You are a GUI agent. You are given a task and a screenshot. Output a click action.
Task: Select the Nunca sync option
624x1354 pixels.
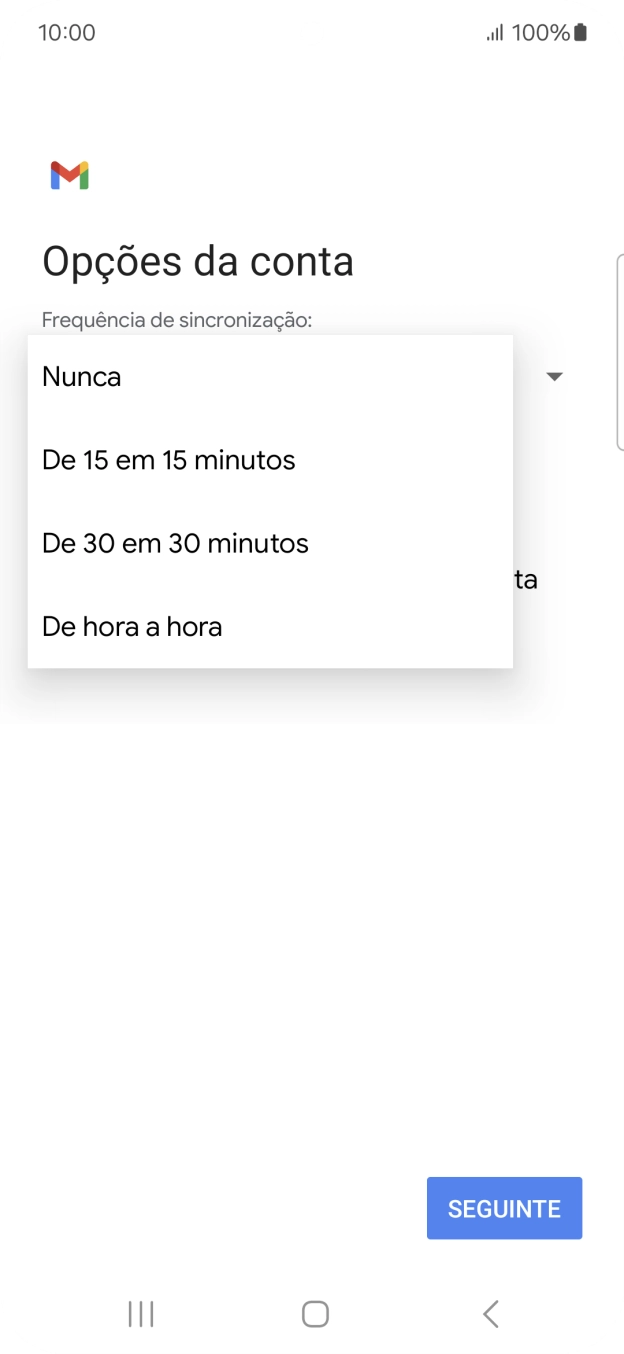[x=80, y=376]
